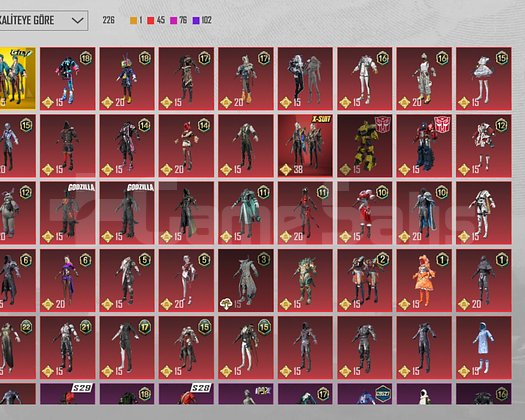Screen dimensions: 525x420
Task: Open the KALİTEYE GÖRE sort dropdown
Action: [44, 20]
